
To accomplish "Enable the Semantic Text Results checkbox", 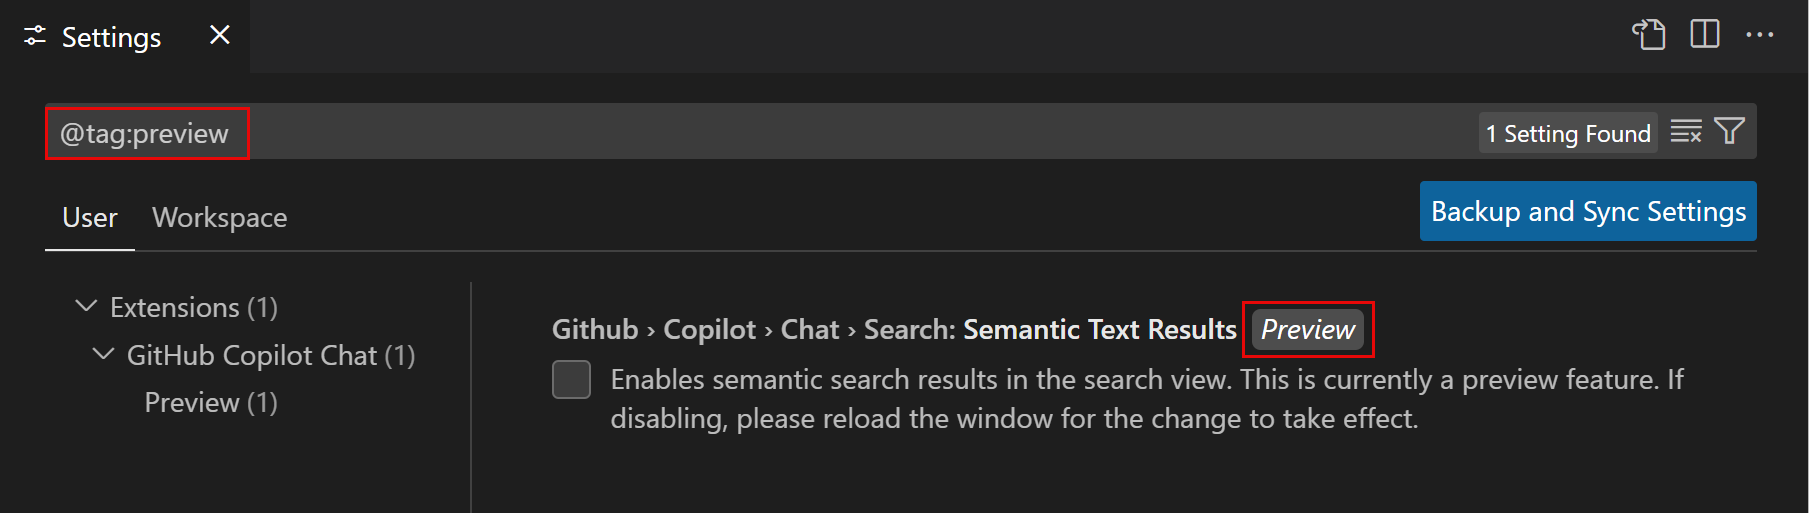I will point(571,380).
